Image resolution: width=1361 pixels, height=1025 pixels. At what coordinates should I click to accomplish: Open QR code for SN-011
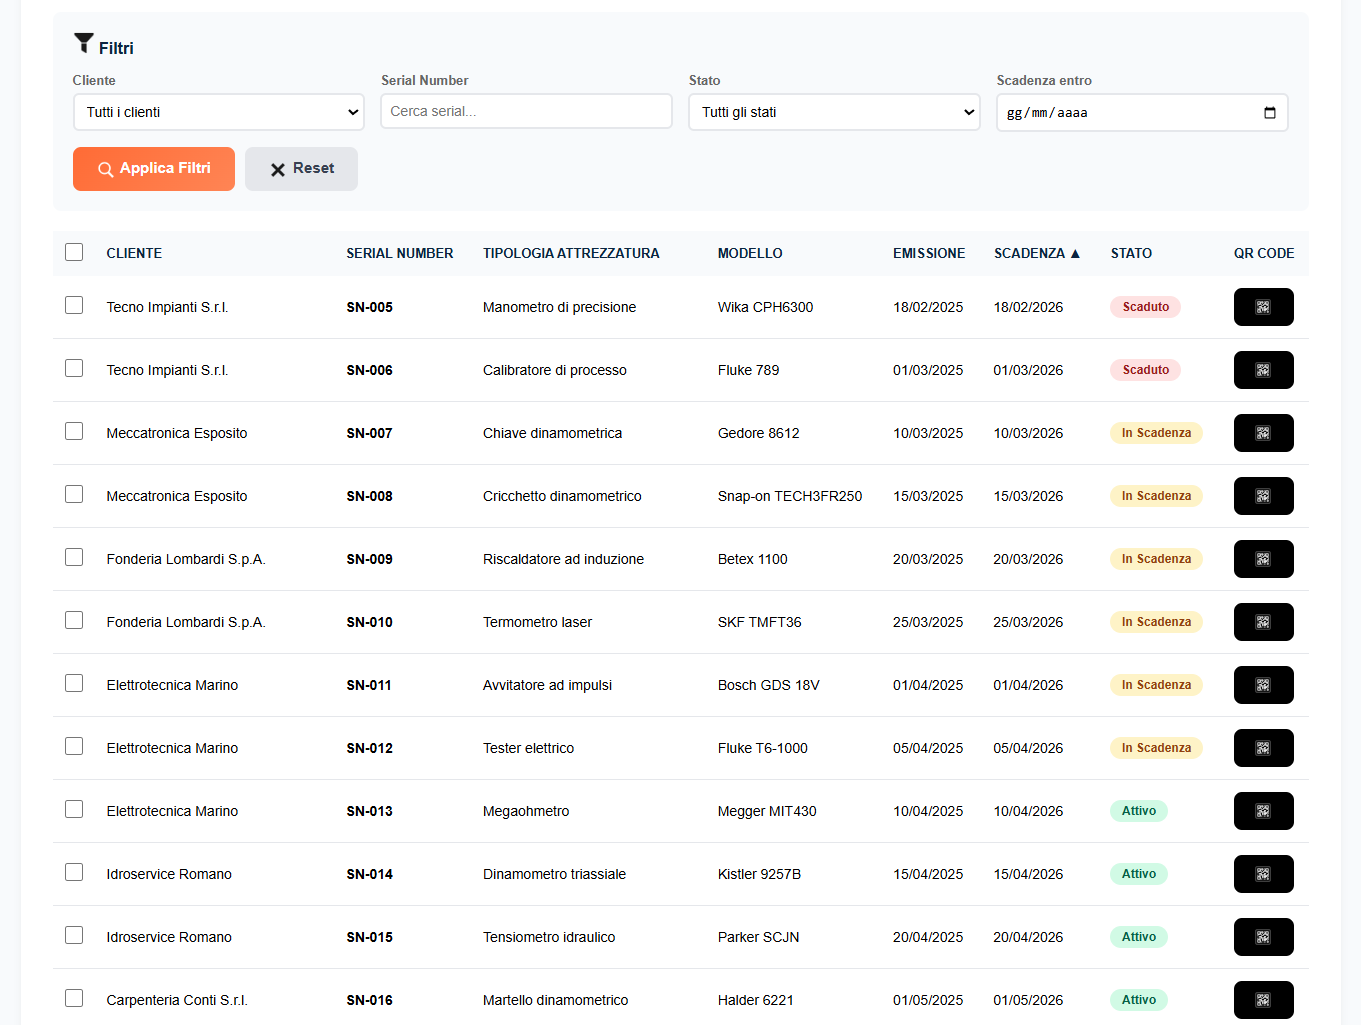1263,685
